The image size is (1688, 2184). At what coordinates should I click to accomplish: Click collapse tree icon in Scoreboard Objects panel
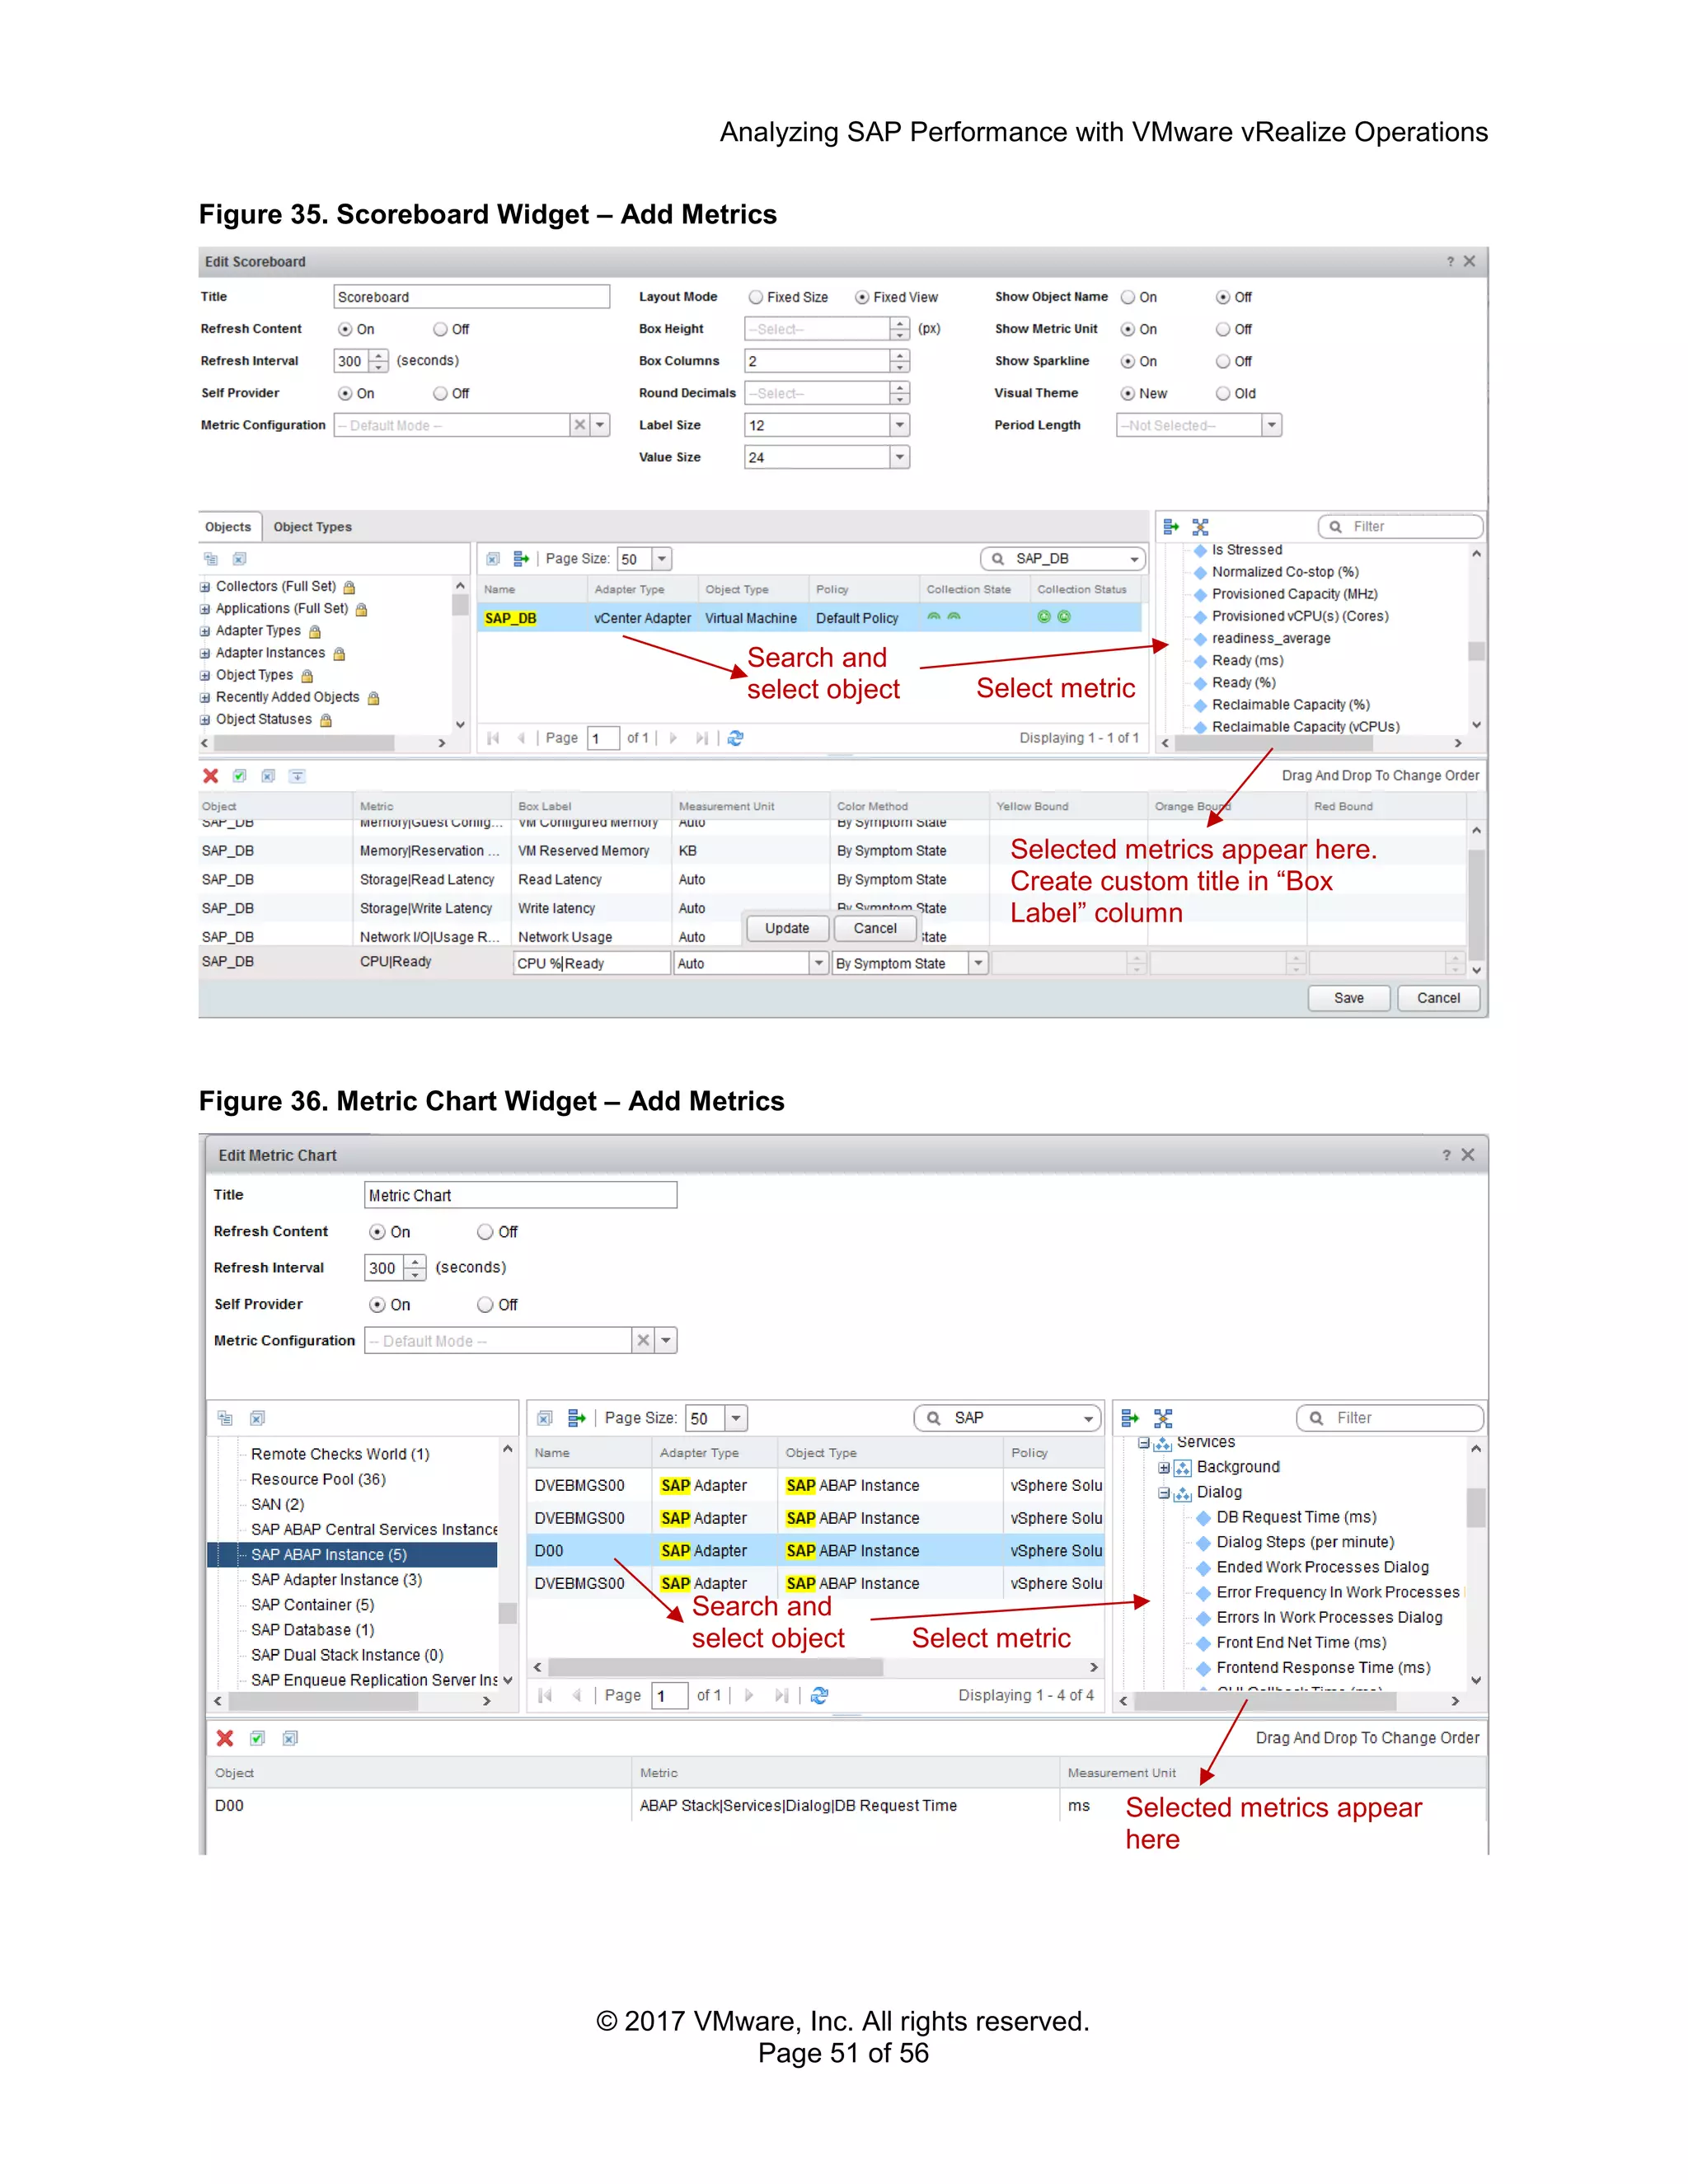pyautogui.click(x=211, y=559)
